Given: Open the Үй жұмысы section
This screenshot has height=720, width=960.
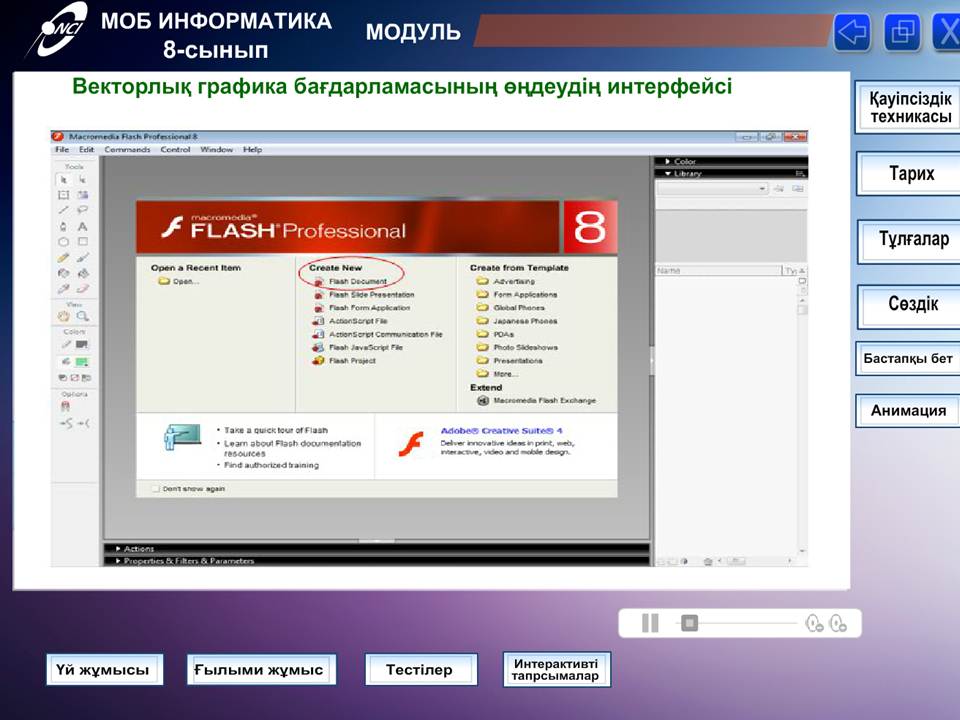Looking at the screenshot, I should 105,670.
